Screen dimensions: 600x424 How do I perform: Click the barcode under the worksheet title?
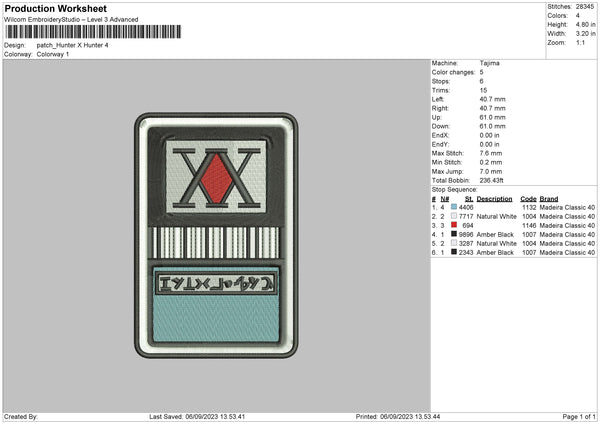93,32
